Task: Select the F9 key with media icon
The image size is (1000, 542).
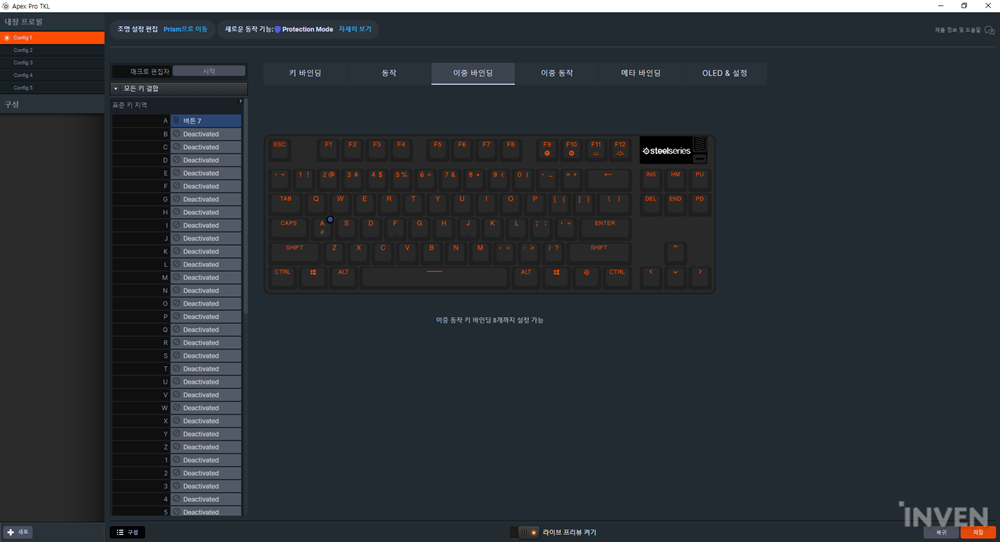Action: tap(547, 149)
